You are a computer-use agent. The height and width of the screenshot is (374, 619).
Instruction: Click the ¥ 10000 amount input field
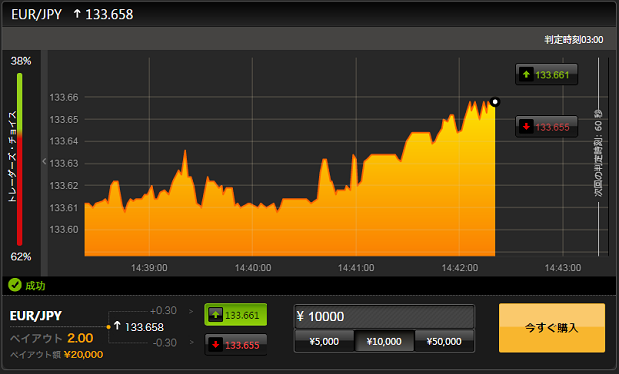[384, 316]
